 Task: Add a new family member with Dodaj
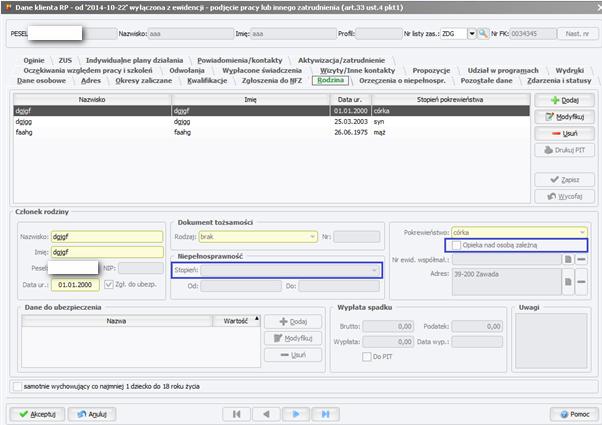pos(564,100)
